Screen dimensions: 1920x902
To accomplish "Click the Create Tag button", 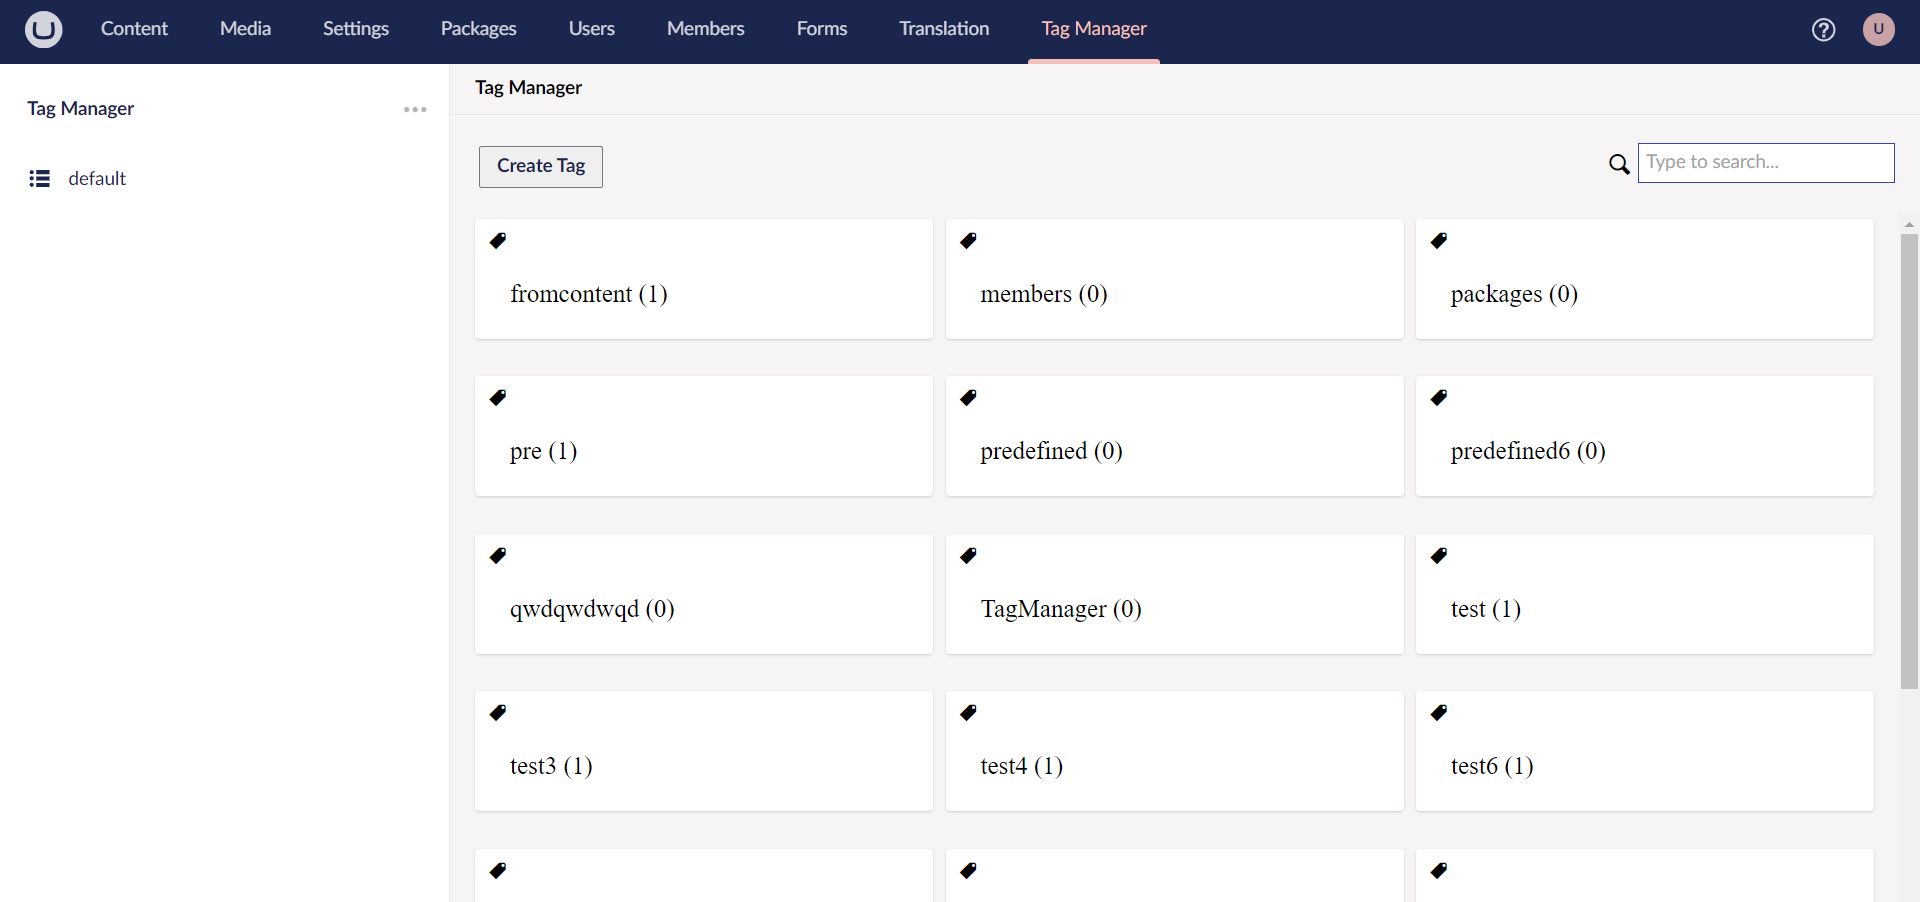I will [x=541, y=166].
